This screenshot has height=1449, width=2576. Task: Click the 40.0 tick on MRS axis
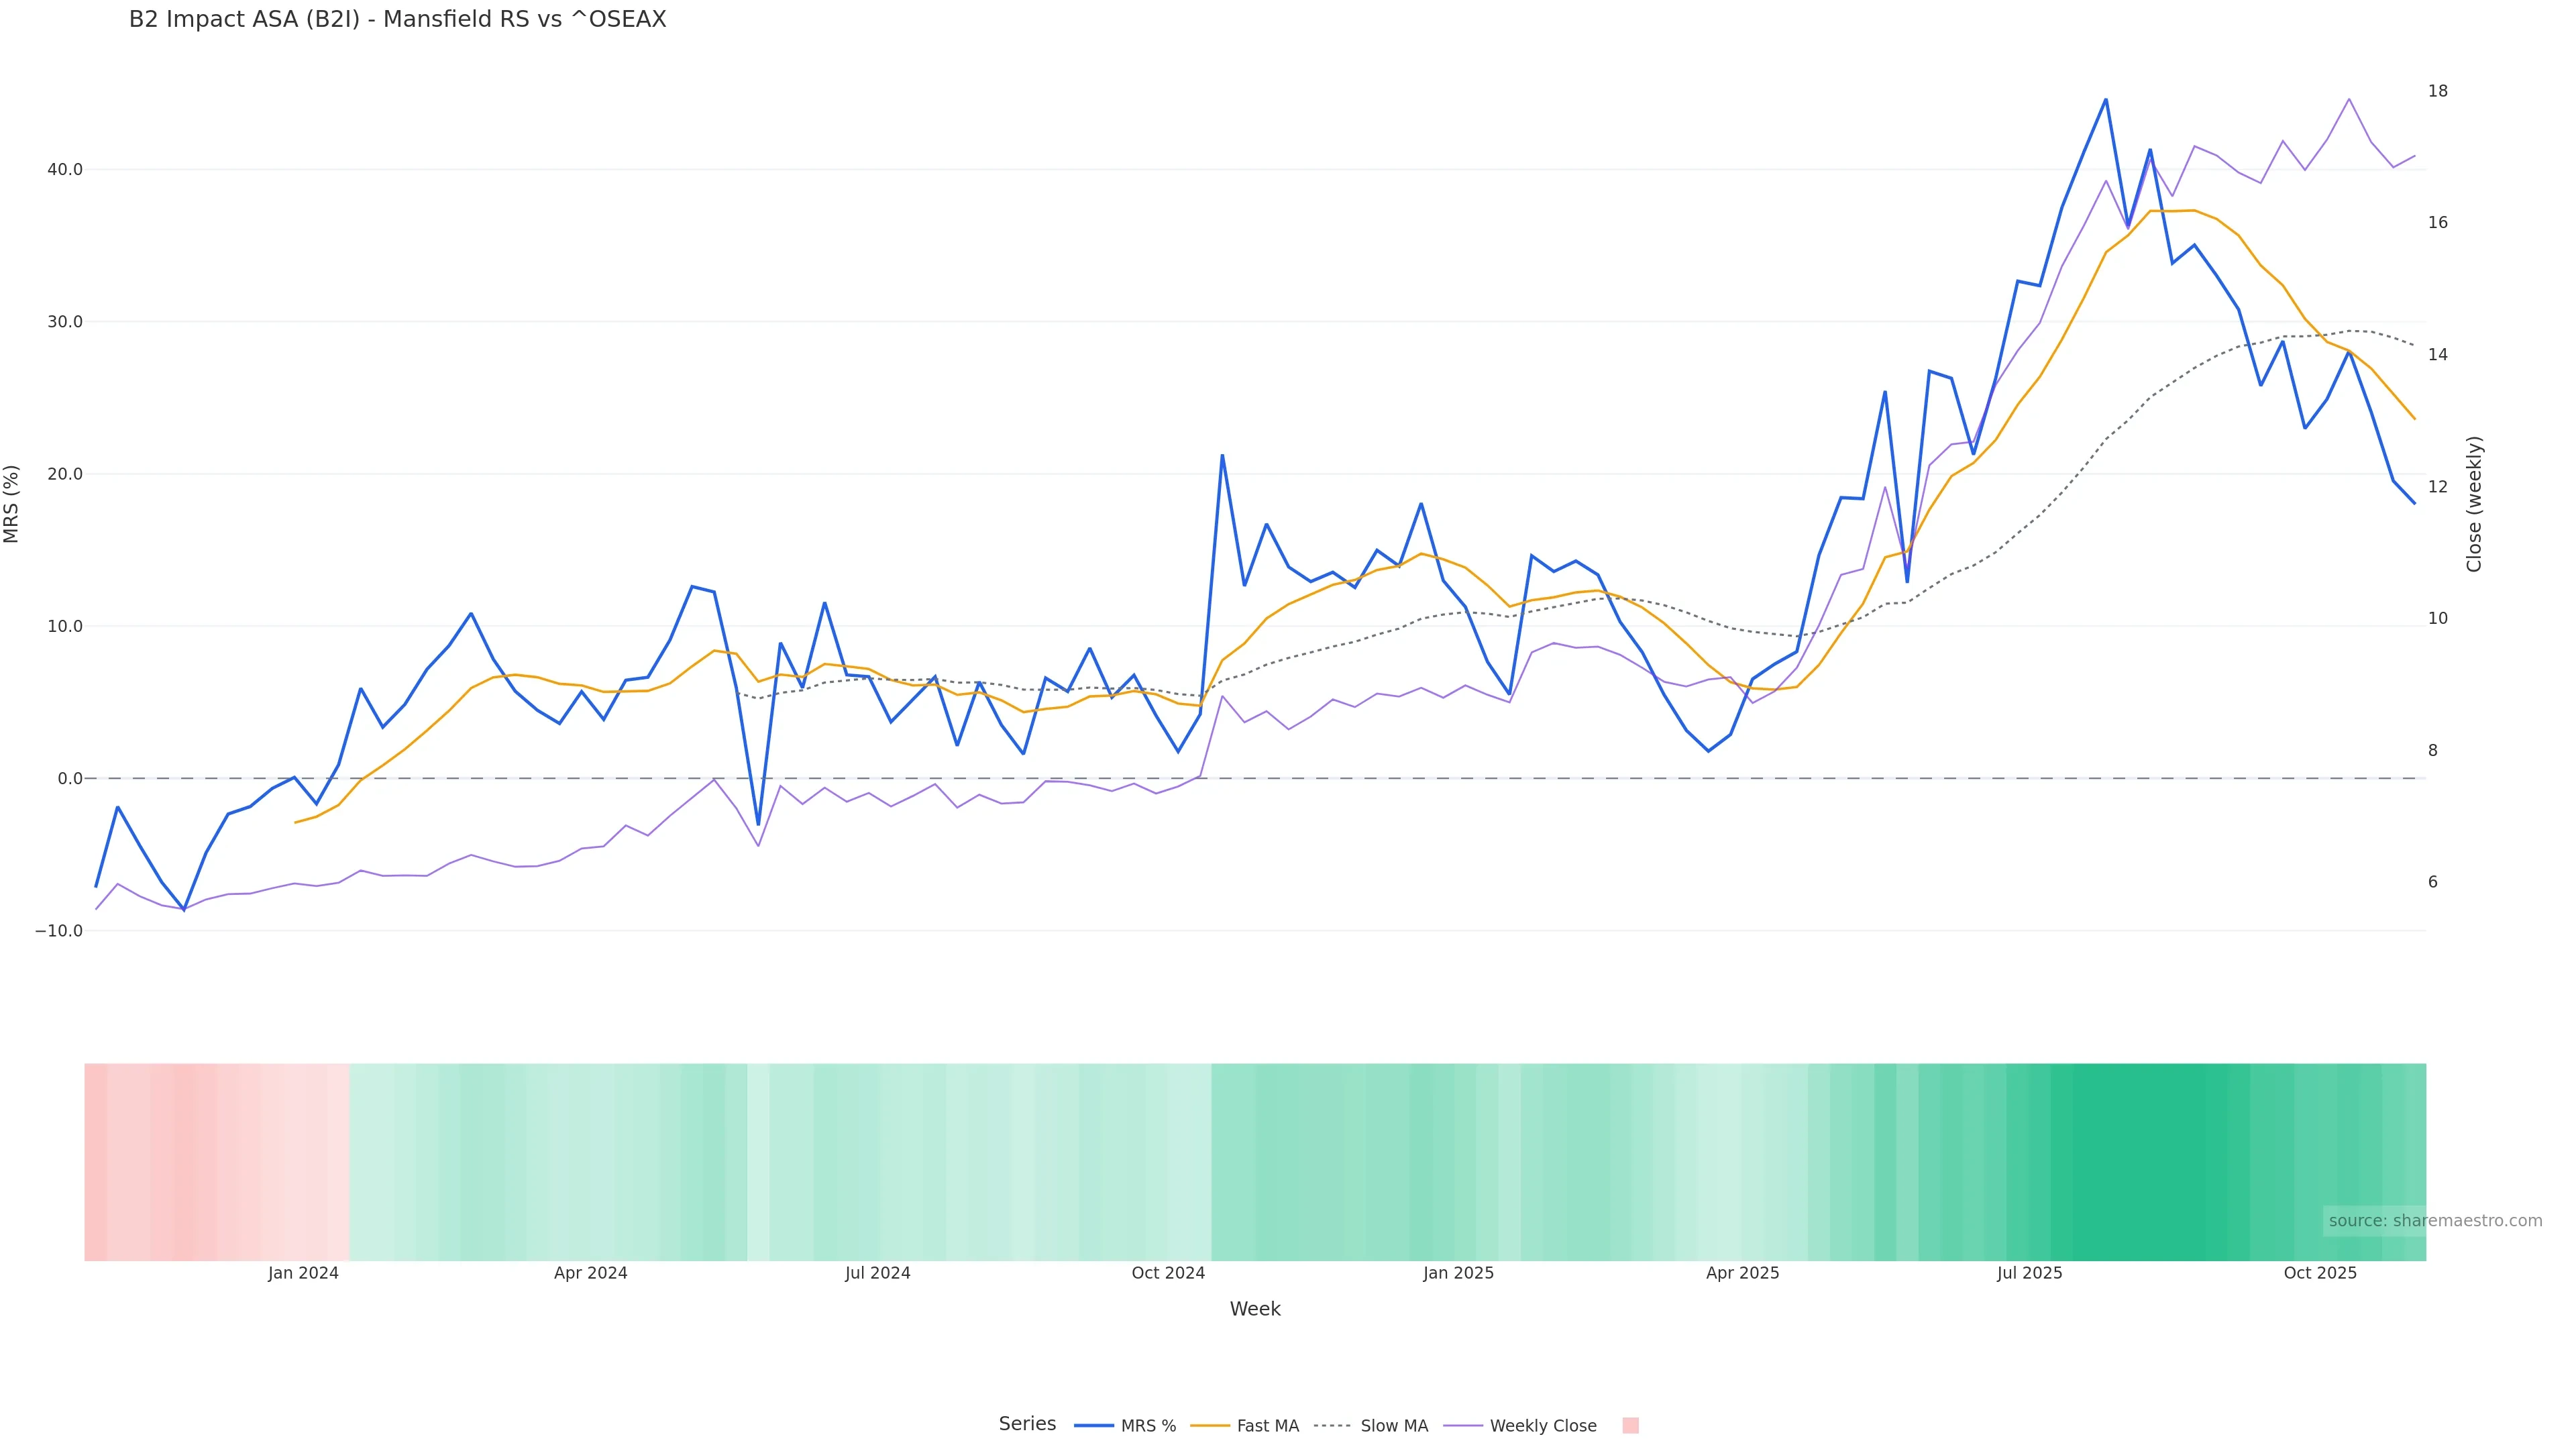coord(65,170)
